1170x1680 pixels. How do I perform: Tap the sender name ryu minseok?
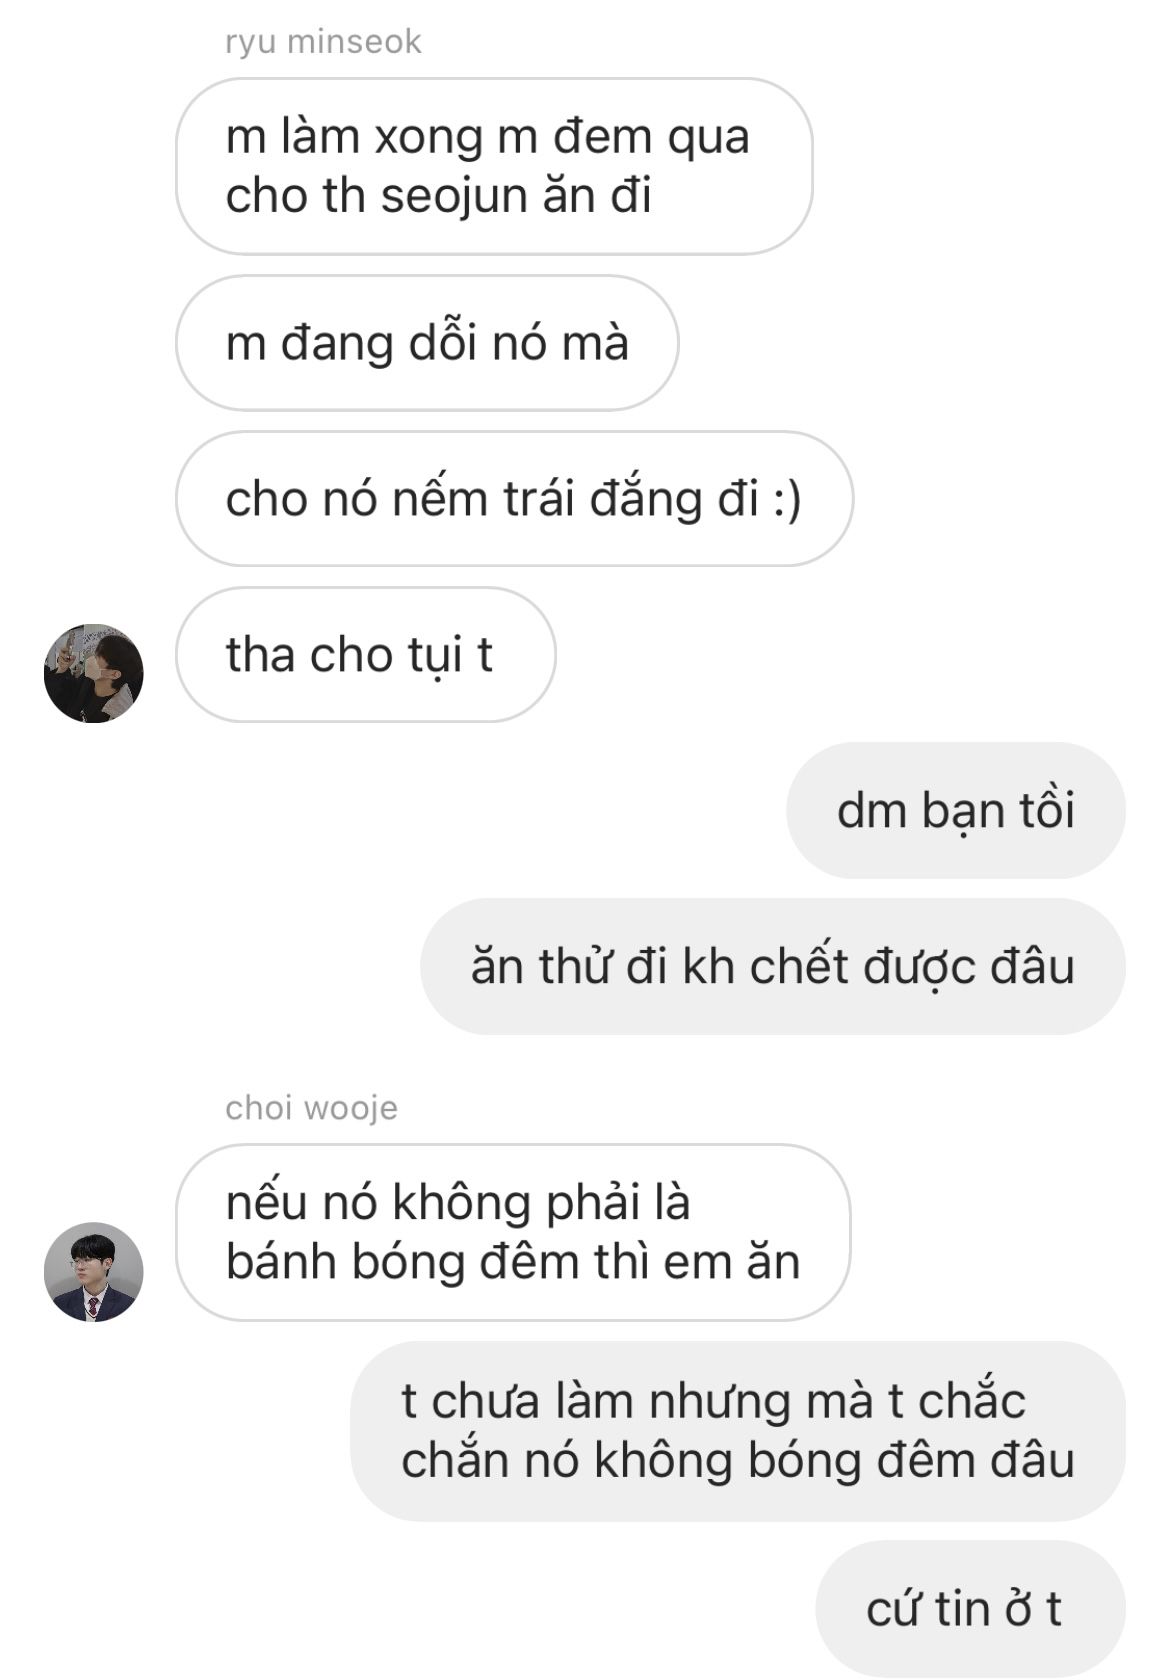point(323,42)
